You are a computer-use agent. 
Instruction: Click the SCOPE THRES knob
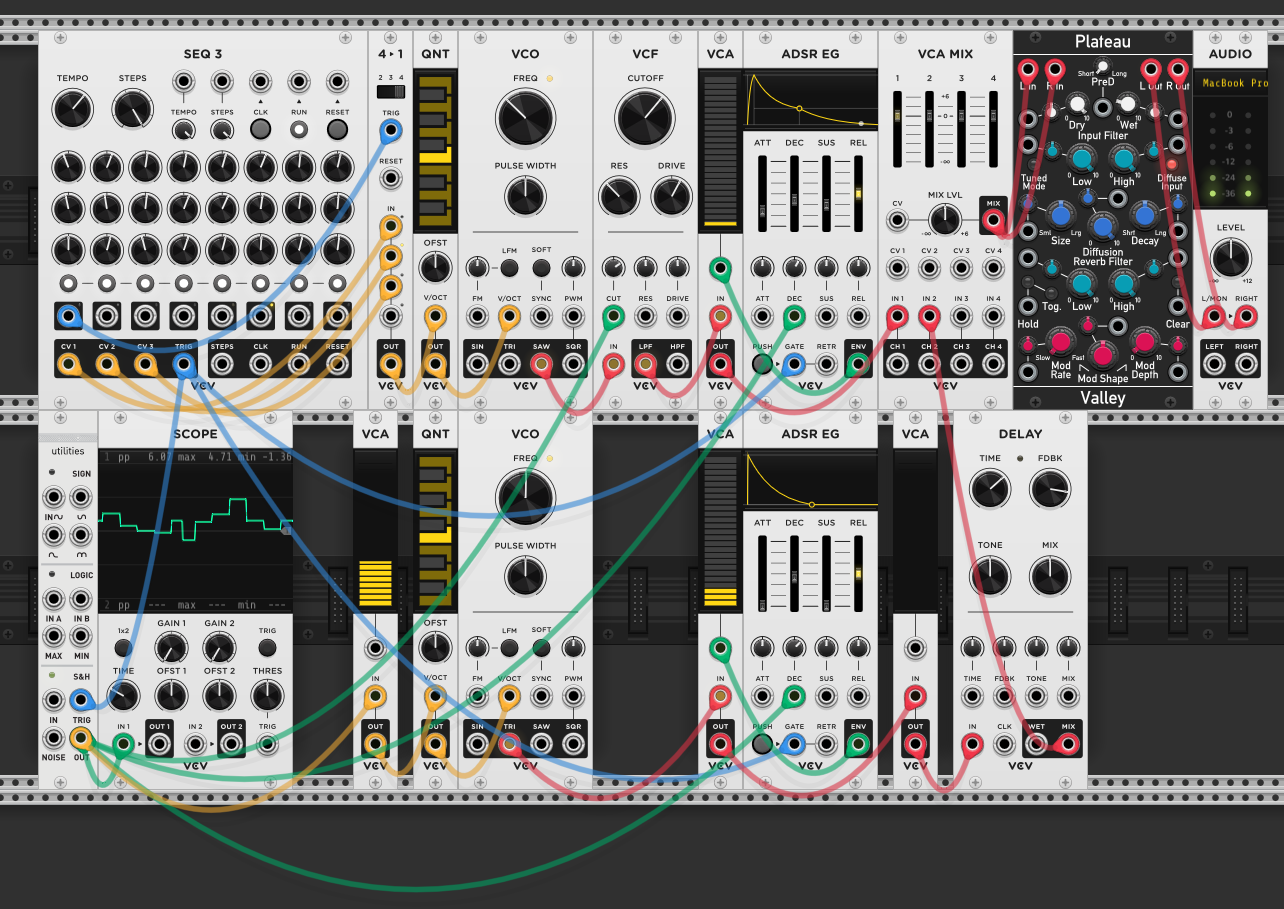267,695
